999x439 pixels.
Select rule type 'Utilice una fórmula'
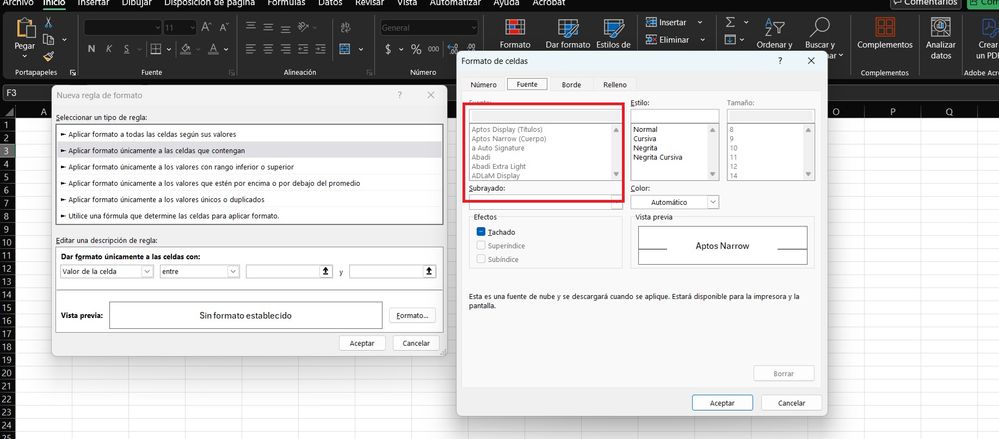[x=170, y=216]
